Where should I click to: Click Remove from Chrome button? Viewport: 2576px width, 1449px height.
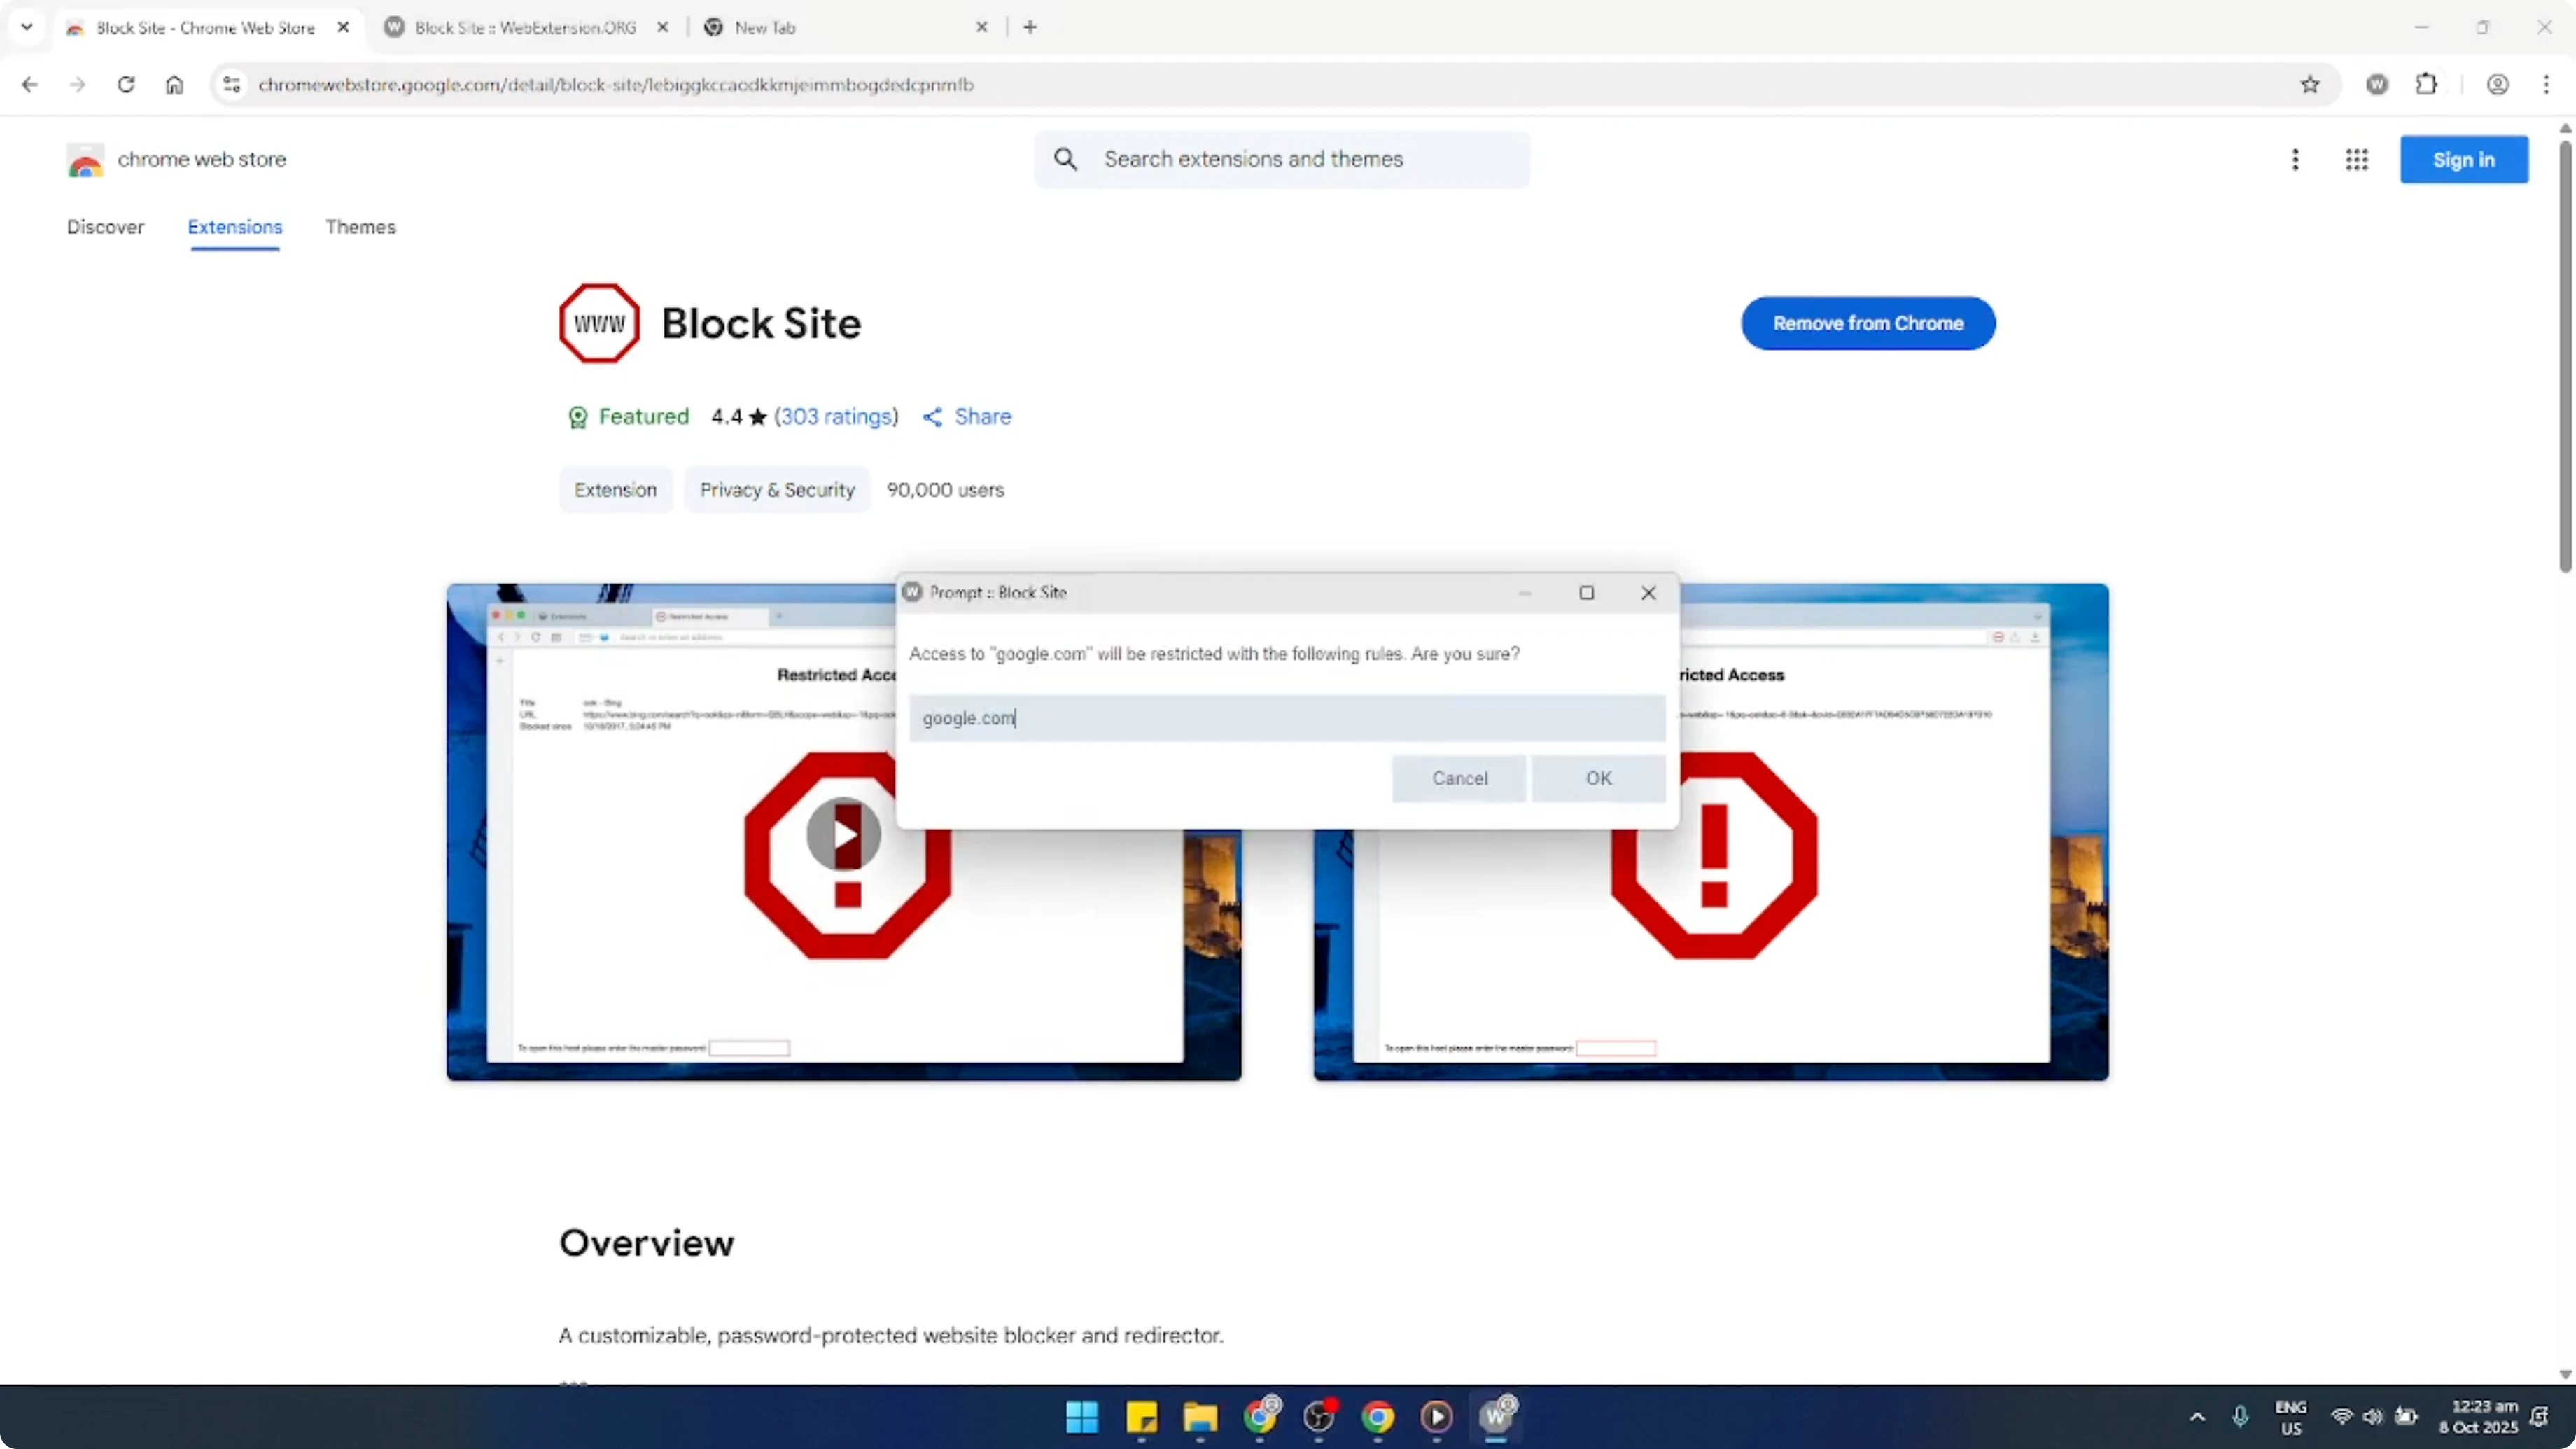pyautogui.click(x=1868, y=323)
